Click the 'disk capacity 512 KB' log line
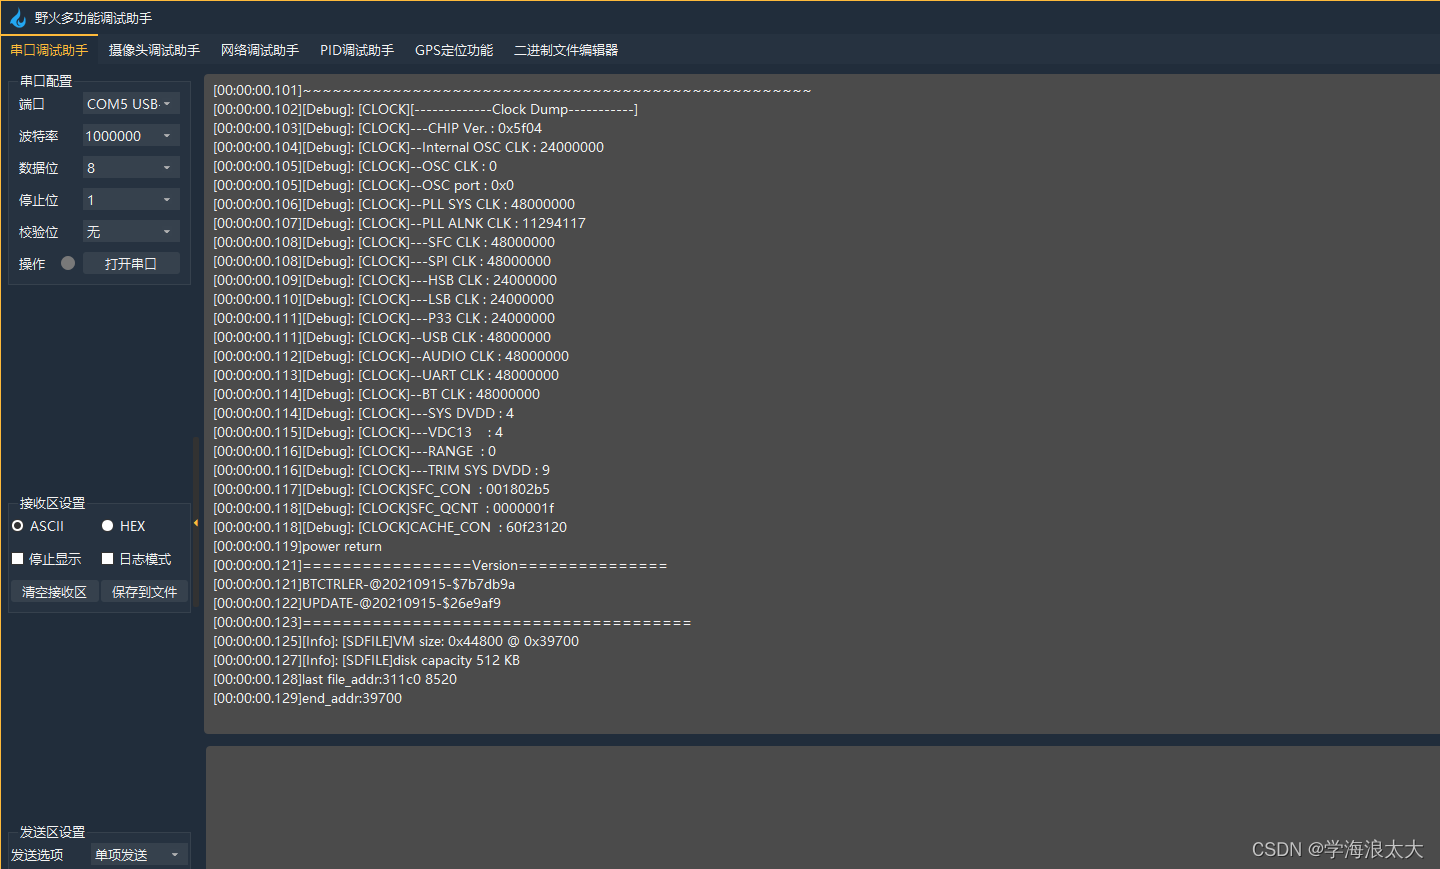The width and height of the screenshot is (1440, 869). (x=366, y=660)
